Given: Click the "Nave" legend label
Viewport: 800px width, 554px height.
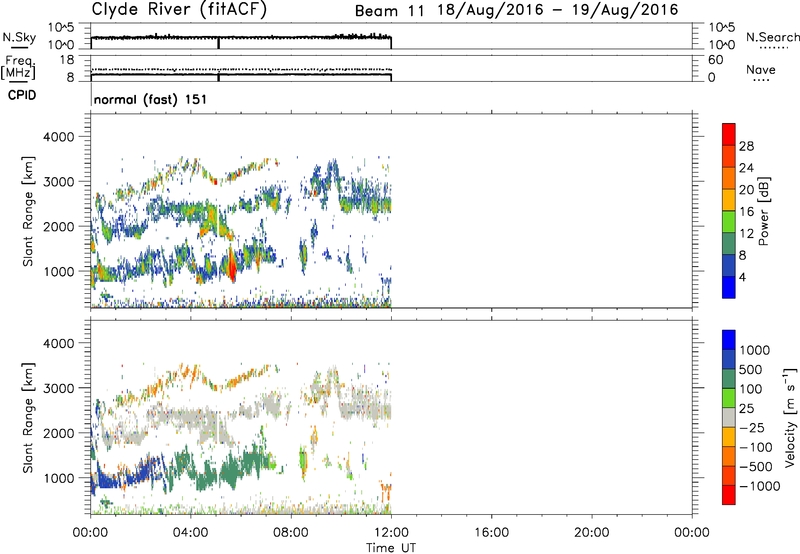Looking at the screenshot, I should [760, 70].
